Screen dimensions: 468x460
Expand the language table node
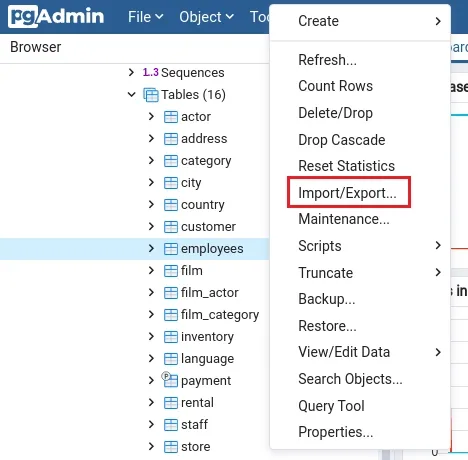click(x=151, y=358)
